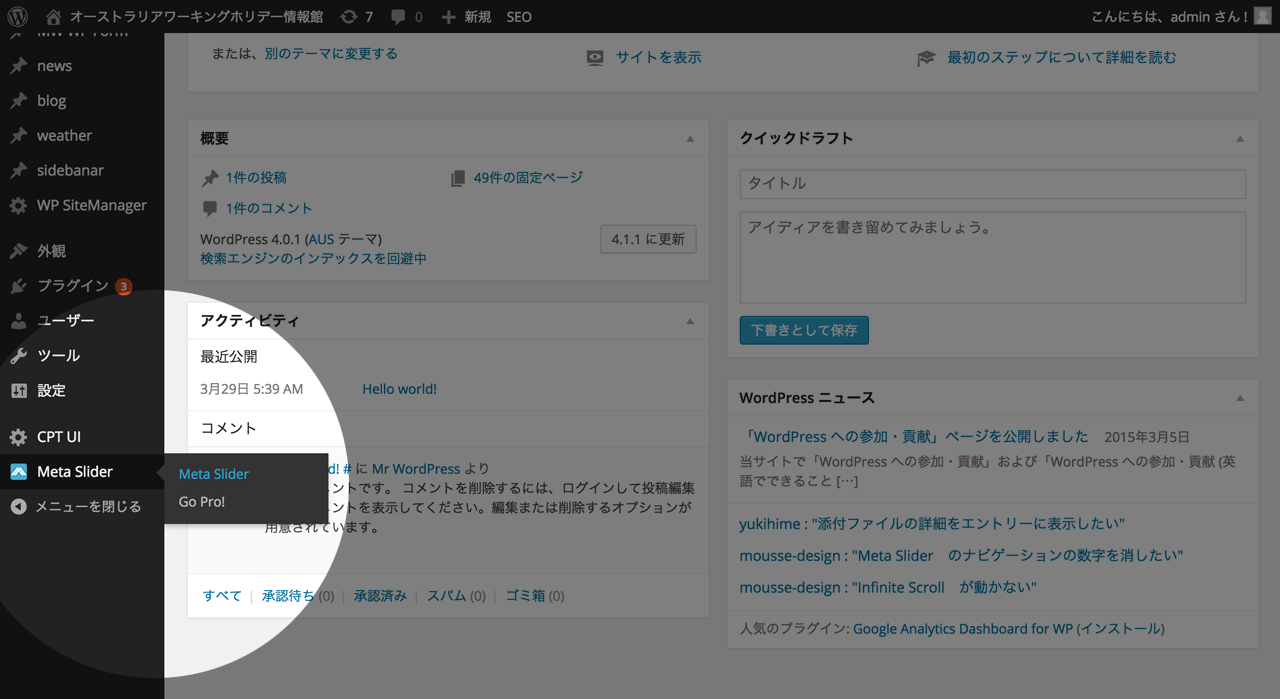Open the SEO admin bar menu
1280x699 pixels.
tap(519, 17)
